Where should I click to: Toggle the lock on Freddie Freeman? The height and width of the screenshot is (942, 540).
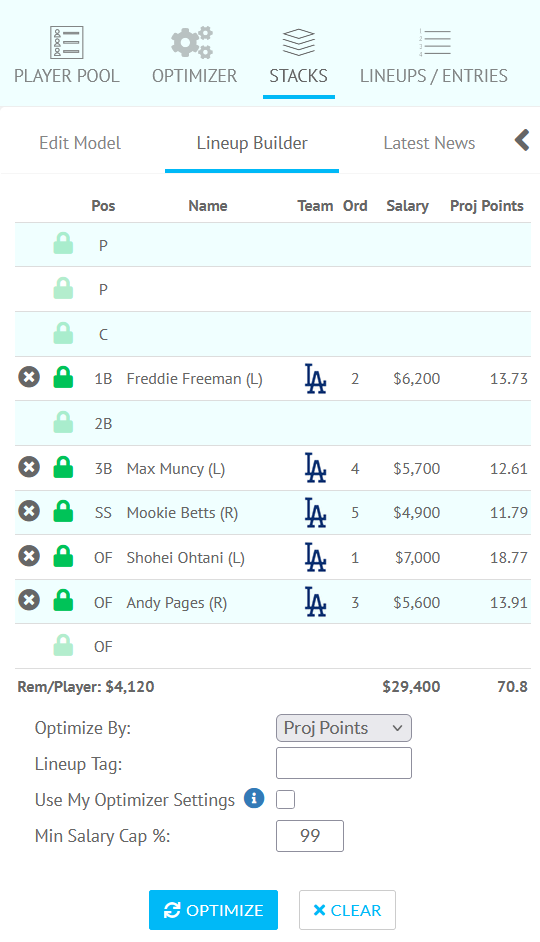click(x=63, y=377)
